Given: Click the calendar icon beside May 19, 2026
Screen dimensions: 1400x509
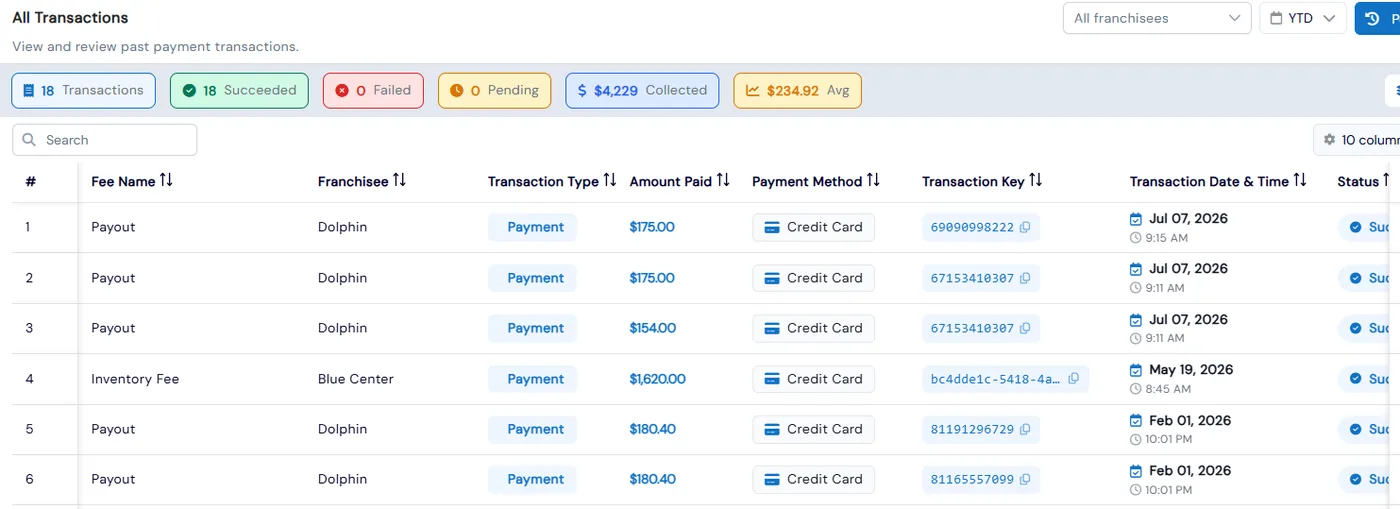Looking at the screenshot, I should click(x=1135, y=370).
